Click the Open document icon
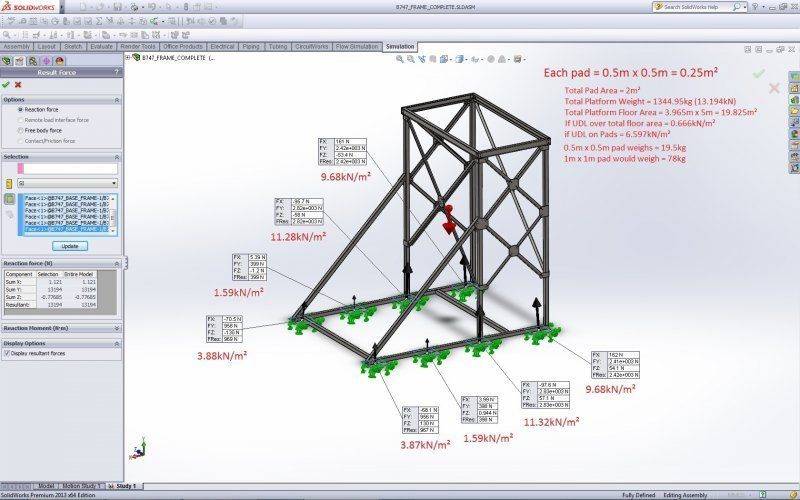The image size is (800, 500). (100, 7)
